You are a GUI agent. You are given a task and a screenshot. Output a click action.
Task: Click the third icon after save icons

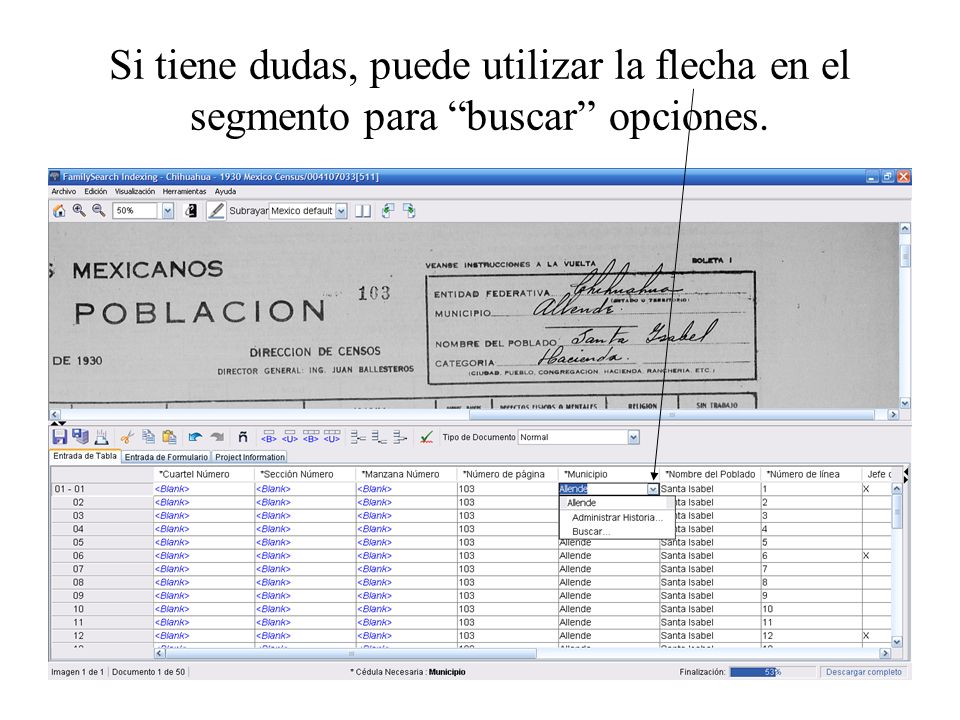[102, 437]
